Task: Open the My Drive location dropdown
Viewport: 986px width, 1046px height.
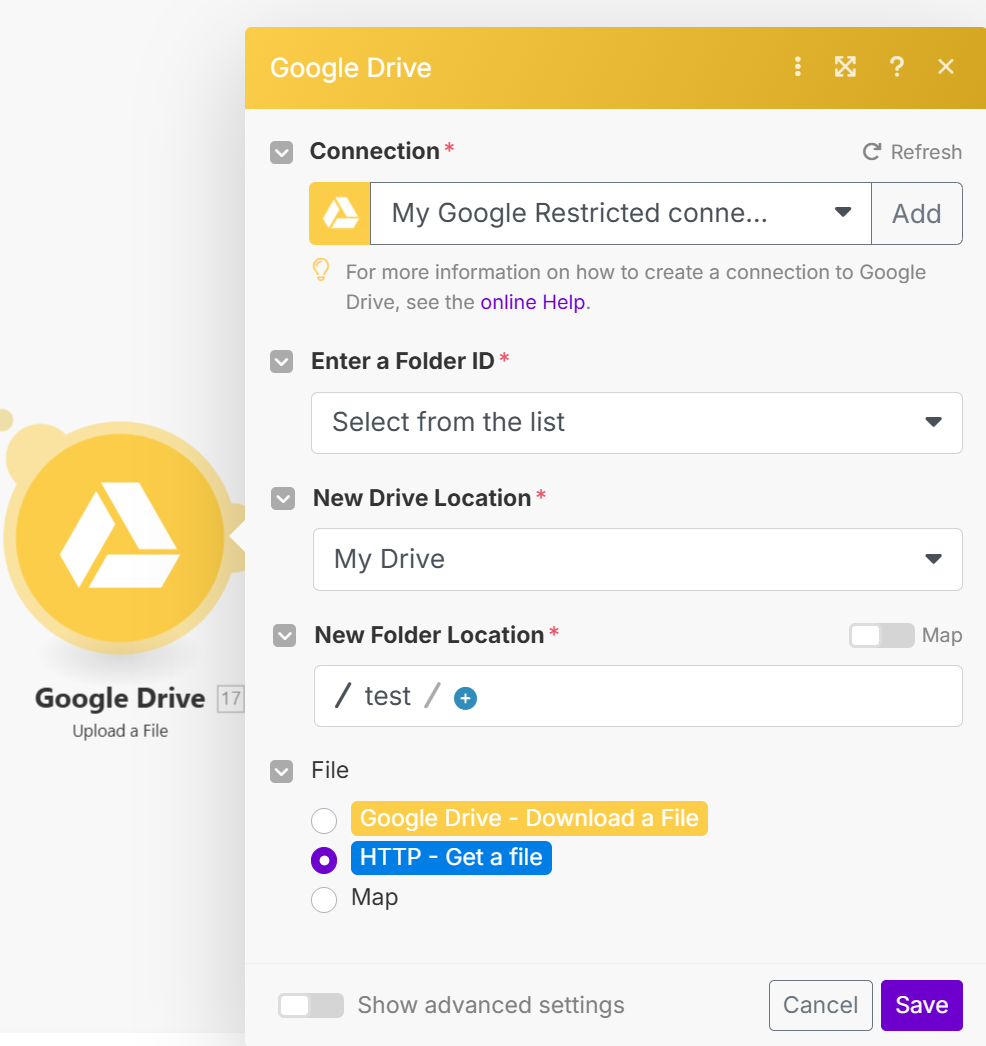Action: [638, 559]
